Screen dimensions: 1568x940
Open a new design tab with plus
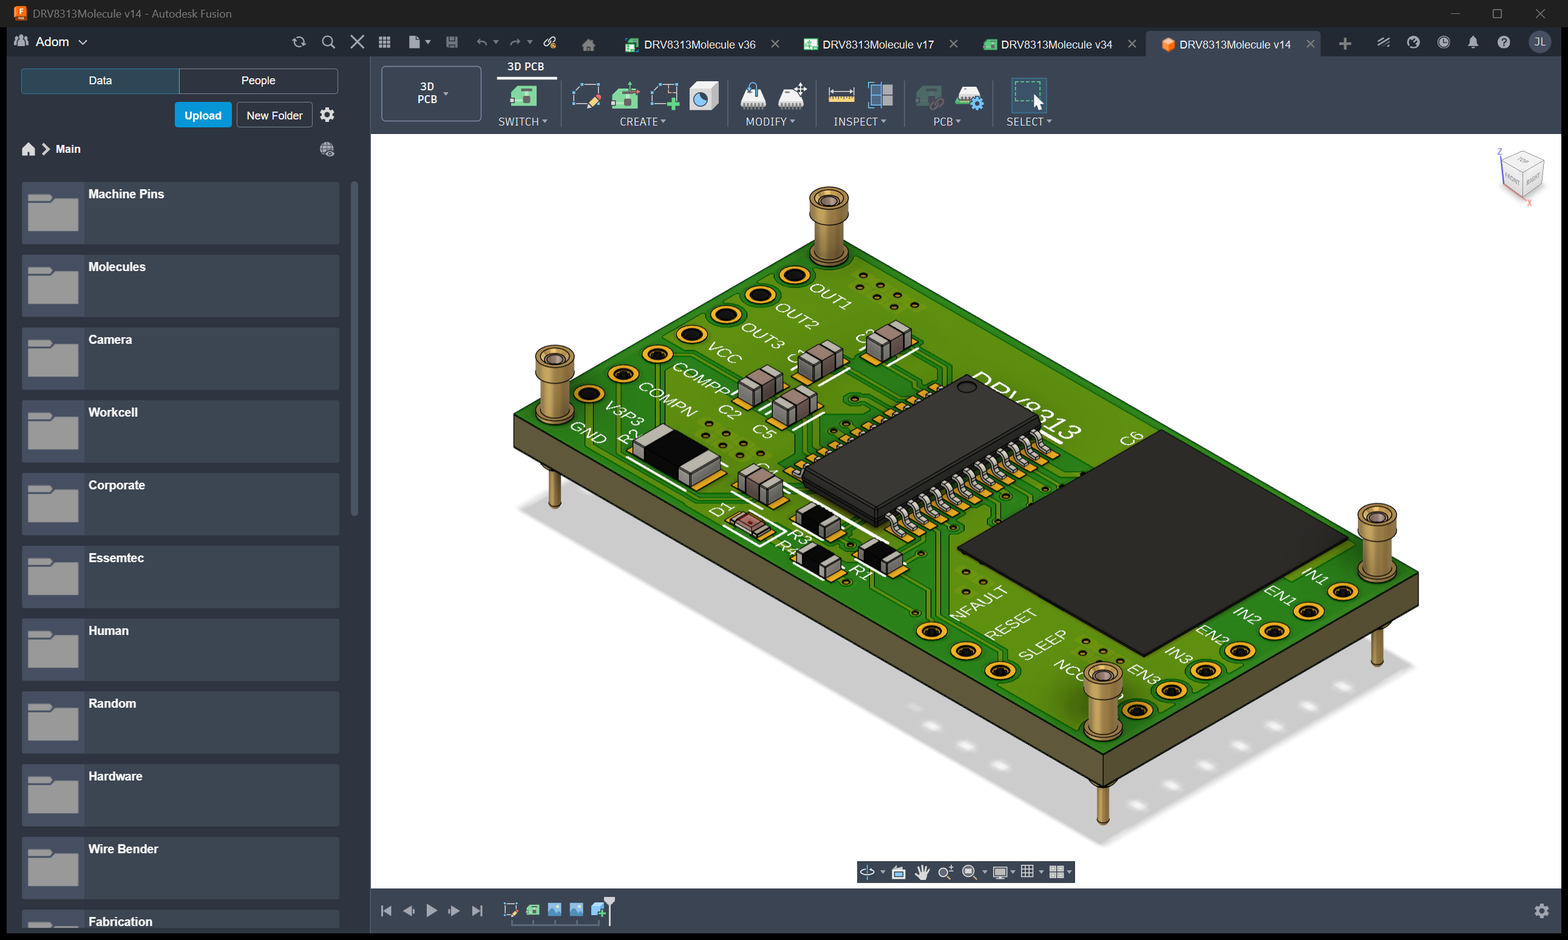[x=1345, y=43]
